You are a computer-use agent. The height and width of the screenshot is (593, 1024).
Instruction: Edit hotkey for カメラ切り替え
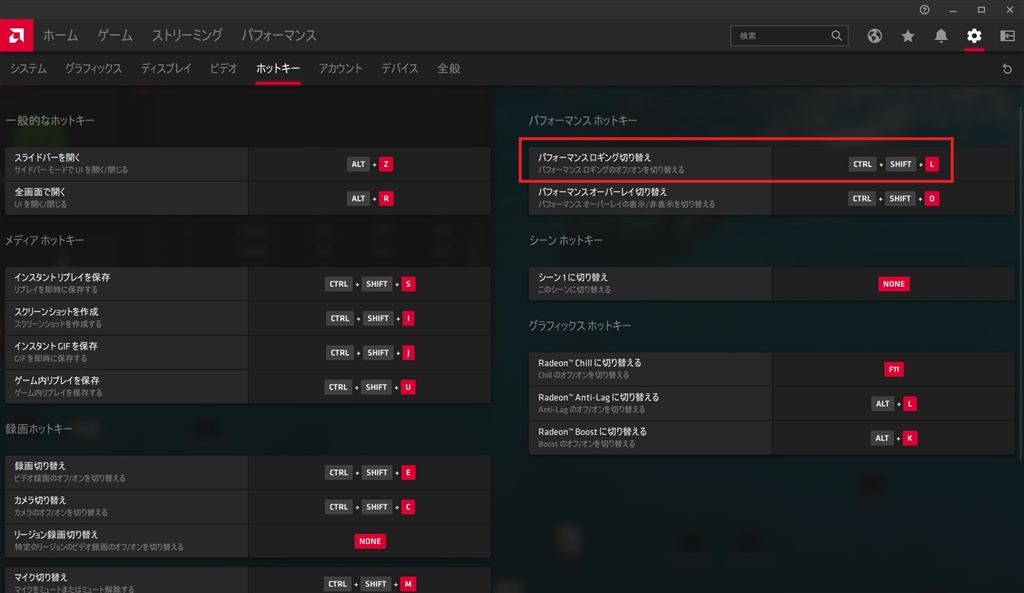tap(370, 507)
